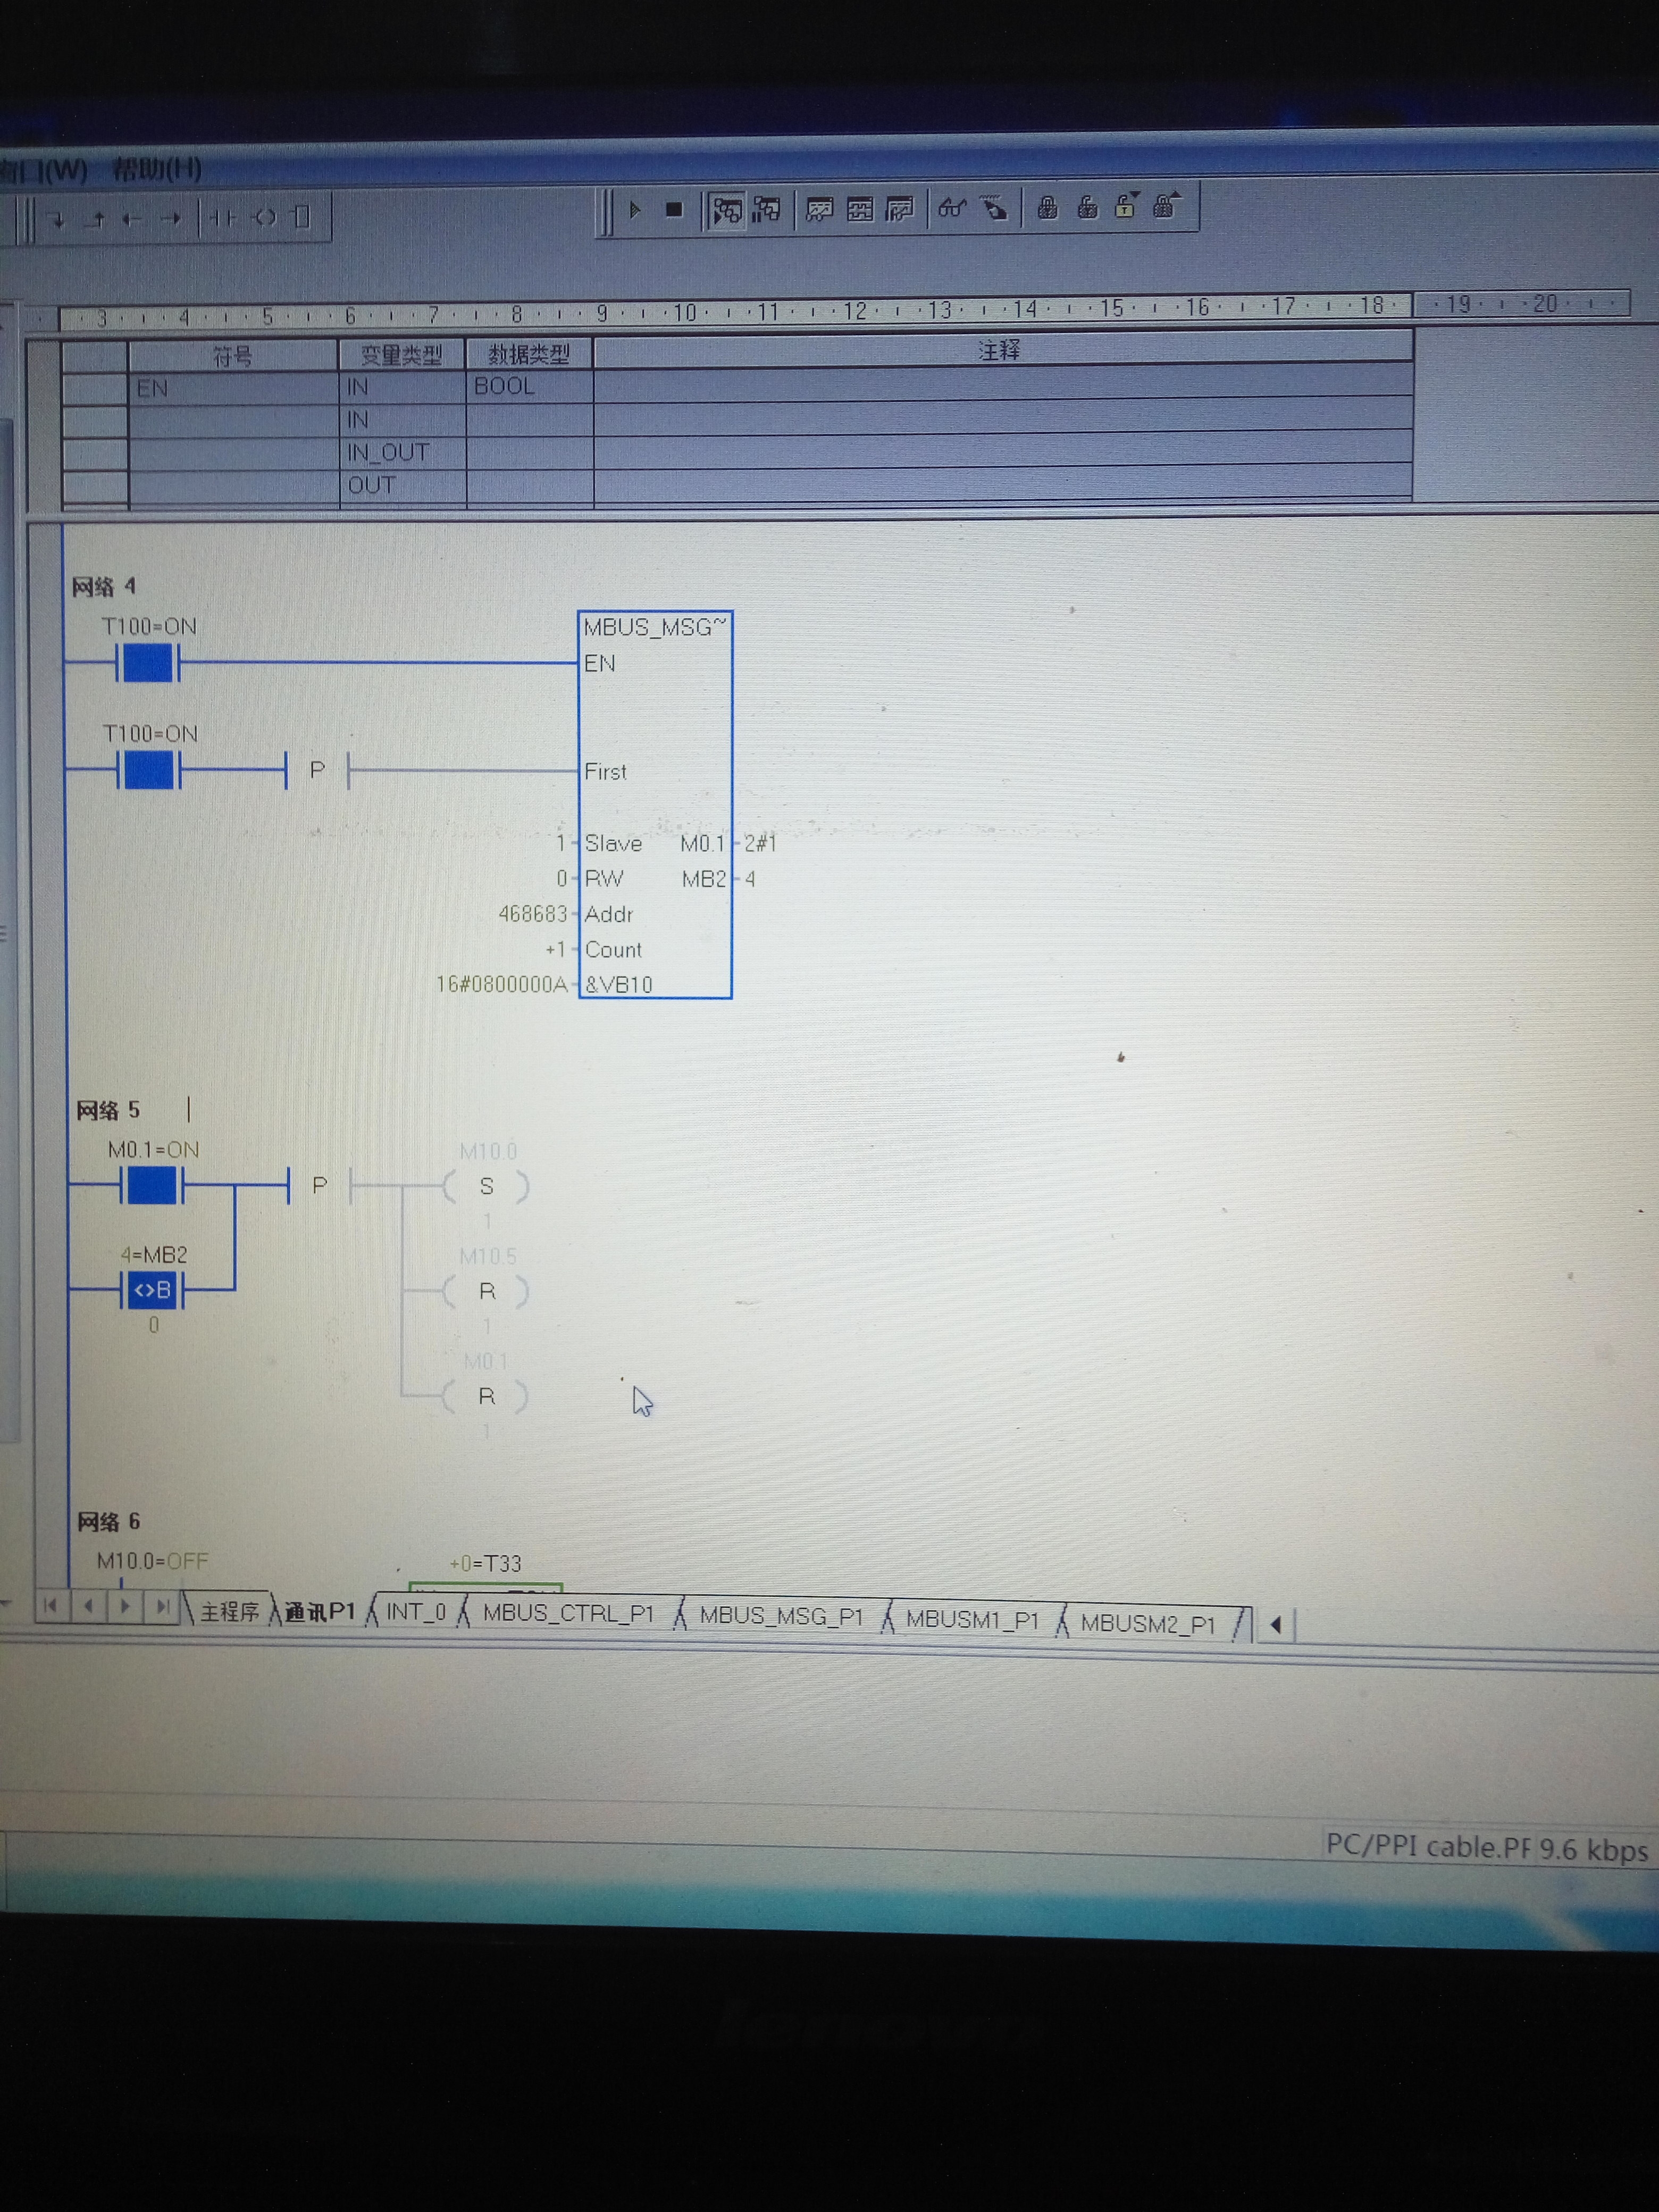The height and width of the screenshot is (2212, 1659).
Task: Click the padlock with down arrow icon
Action: click(1126, 205)
